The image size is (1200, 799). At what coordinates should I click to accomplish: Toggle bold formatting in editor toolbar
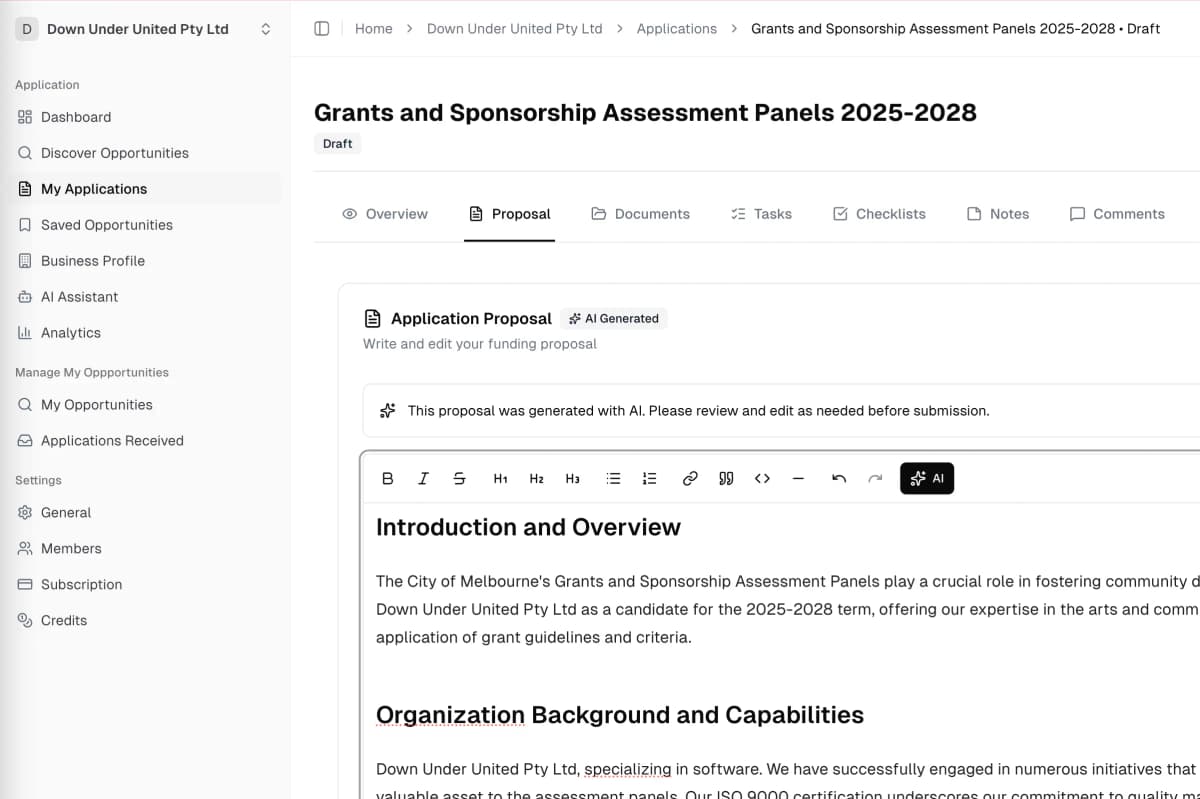[388, 479]
